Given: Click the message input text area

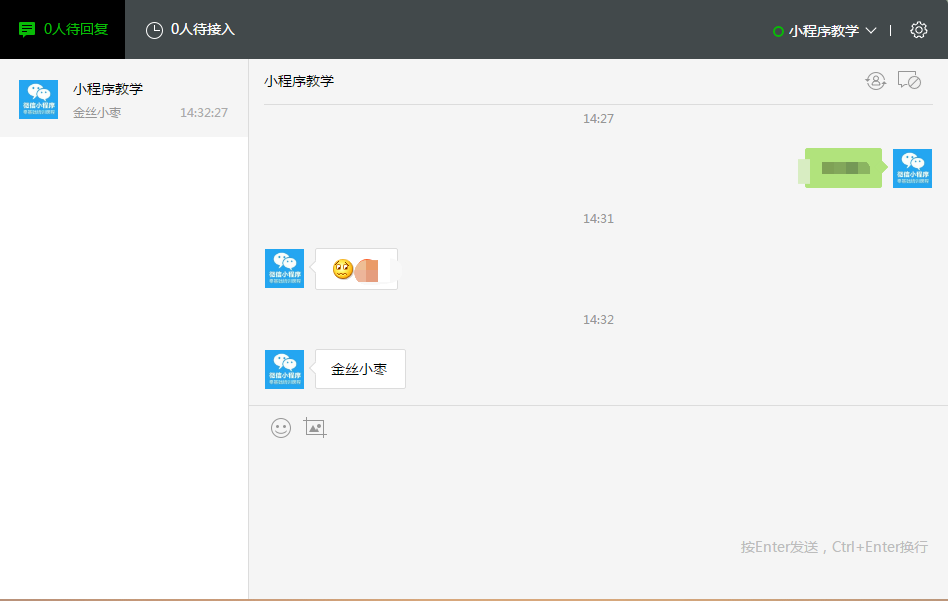Looking at the screenshot, I should (598, 490).
